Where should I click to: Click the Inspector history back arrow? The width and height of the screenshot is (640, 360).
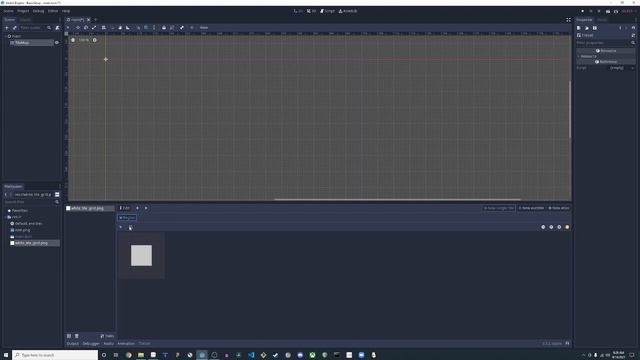[620, 28]
